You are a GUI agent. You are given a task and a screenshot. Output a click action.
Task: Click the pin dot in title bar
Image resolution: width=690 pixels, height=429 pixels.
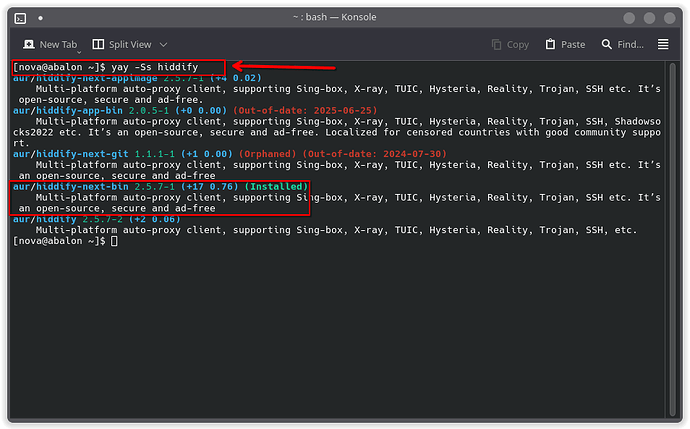pos(40,18)
